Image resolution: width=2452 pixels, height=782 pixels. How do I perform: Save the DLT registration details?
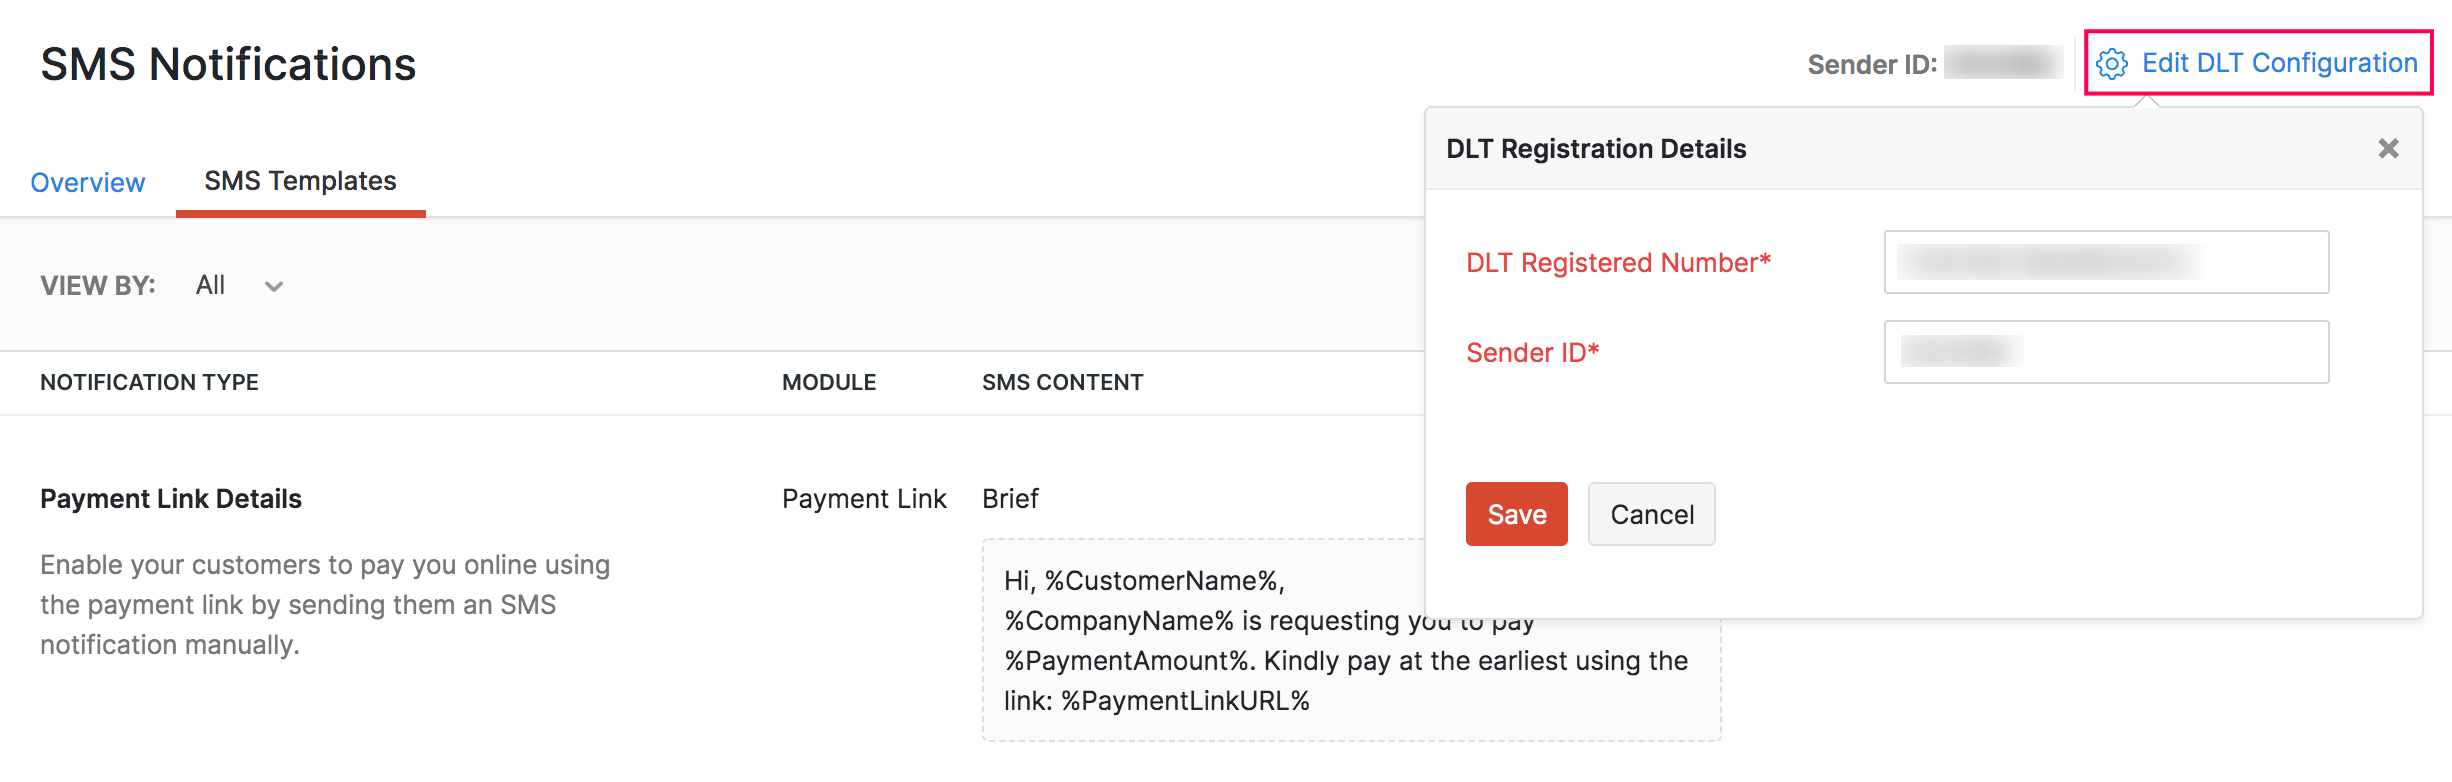coord(1516,514)
